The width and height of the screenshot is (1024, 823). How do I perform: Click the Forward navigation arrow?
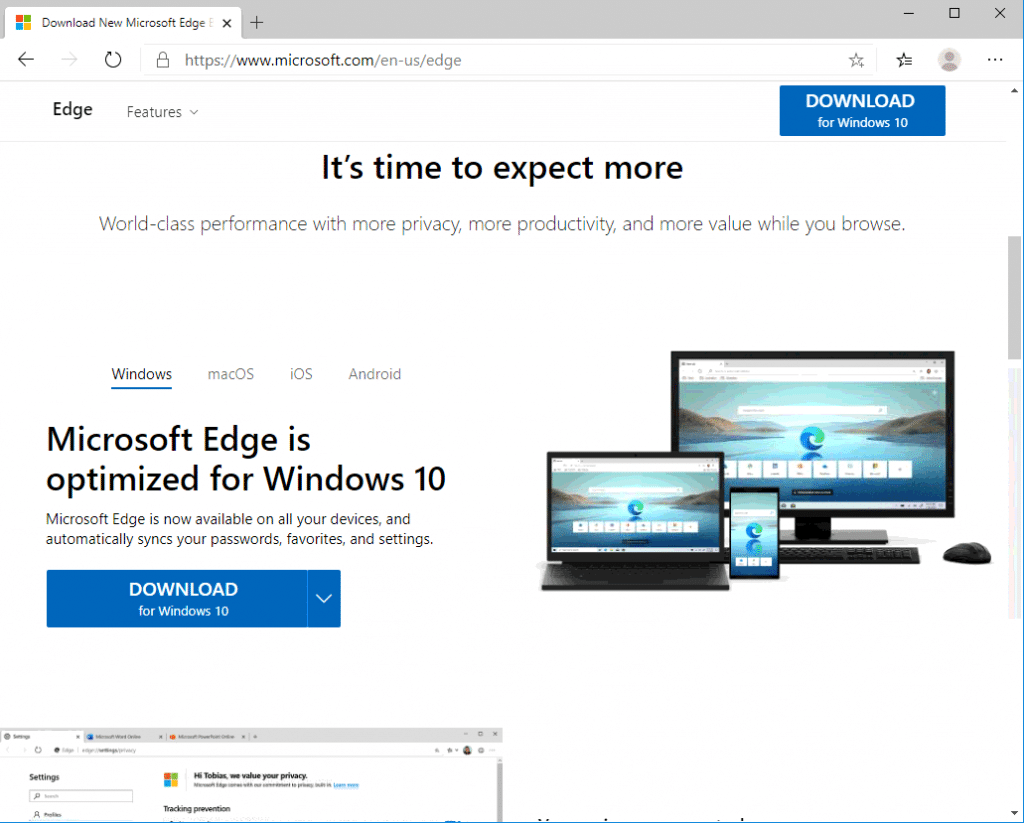(68, 59)
